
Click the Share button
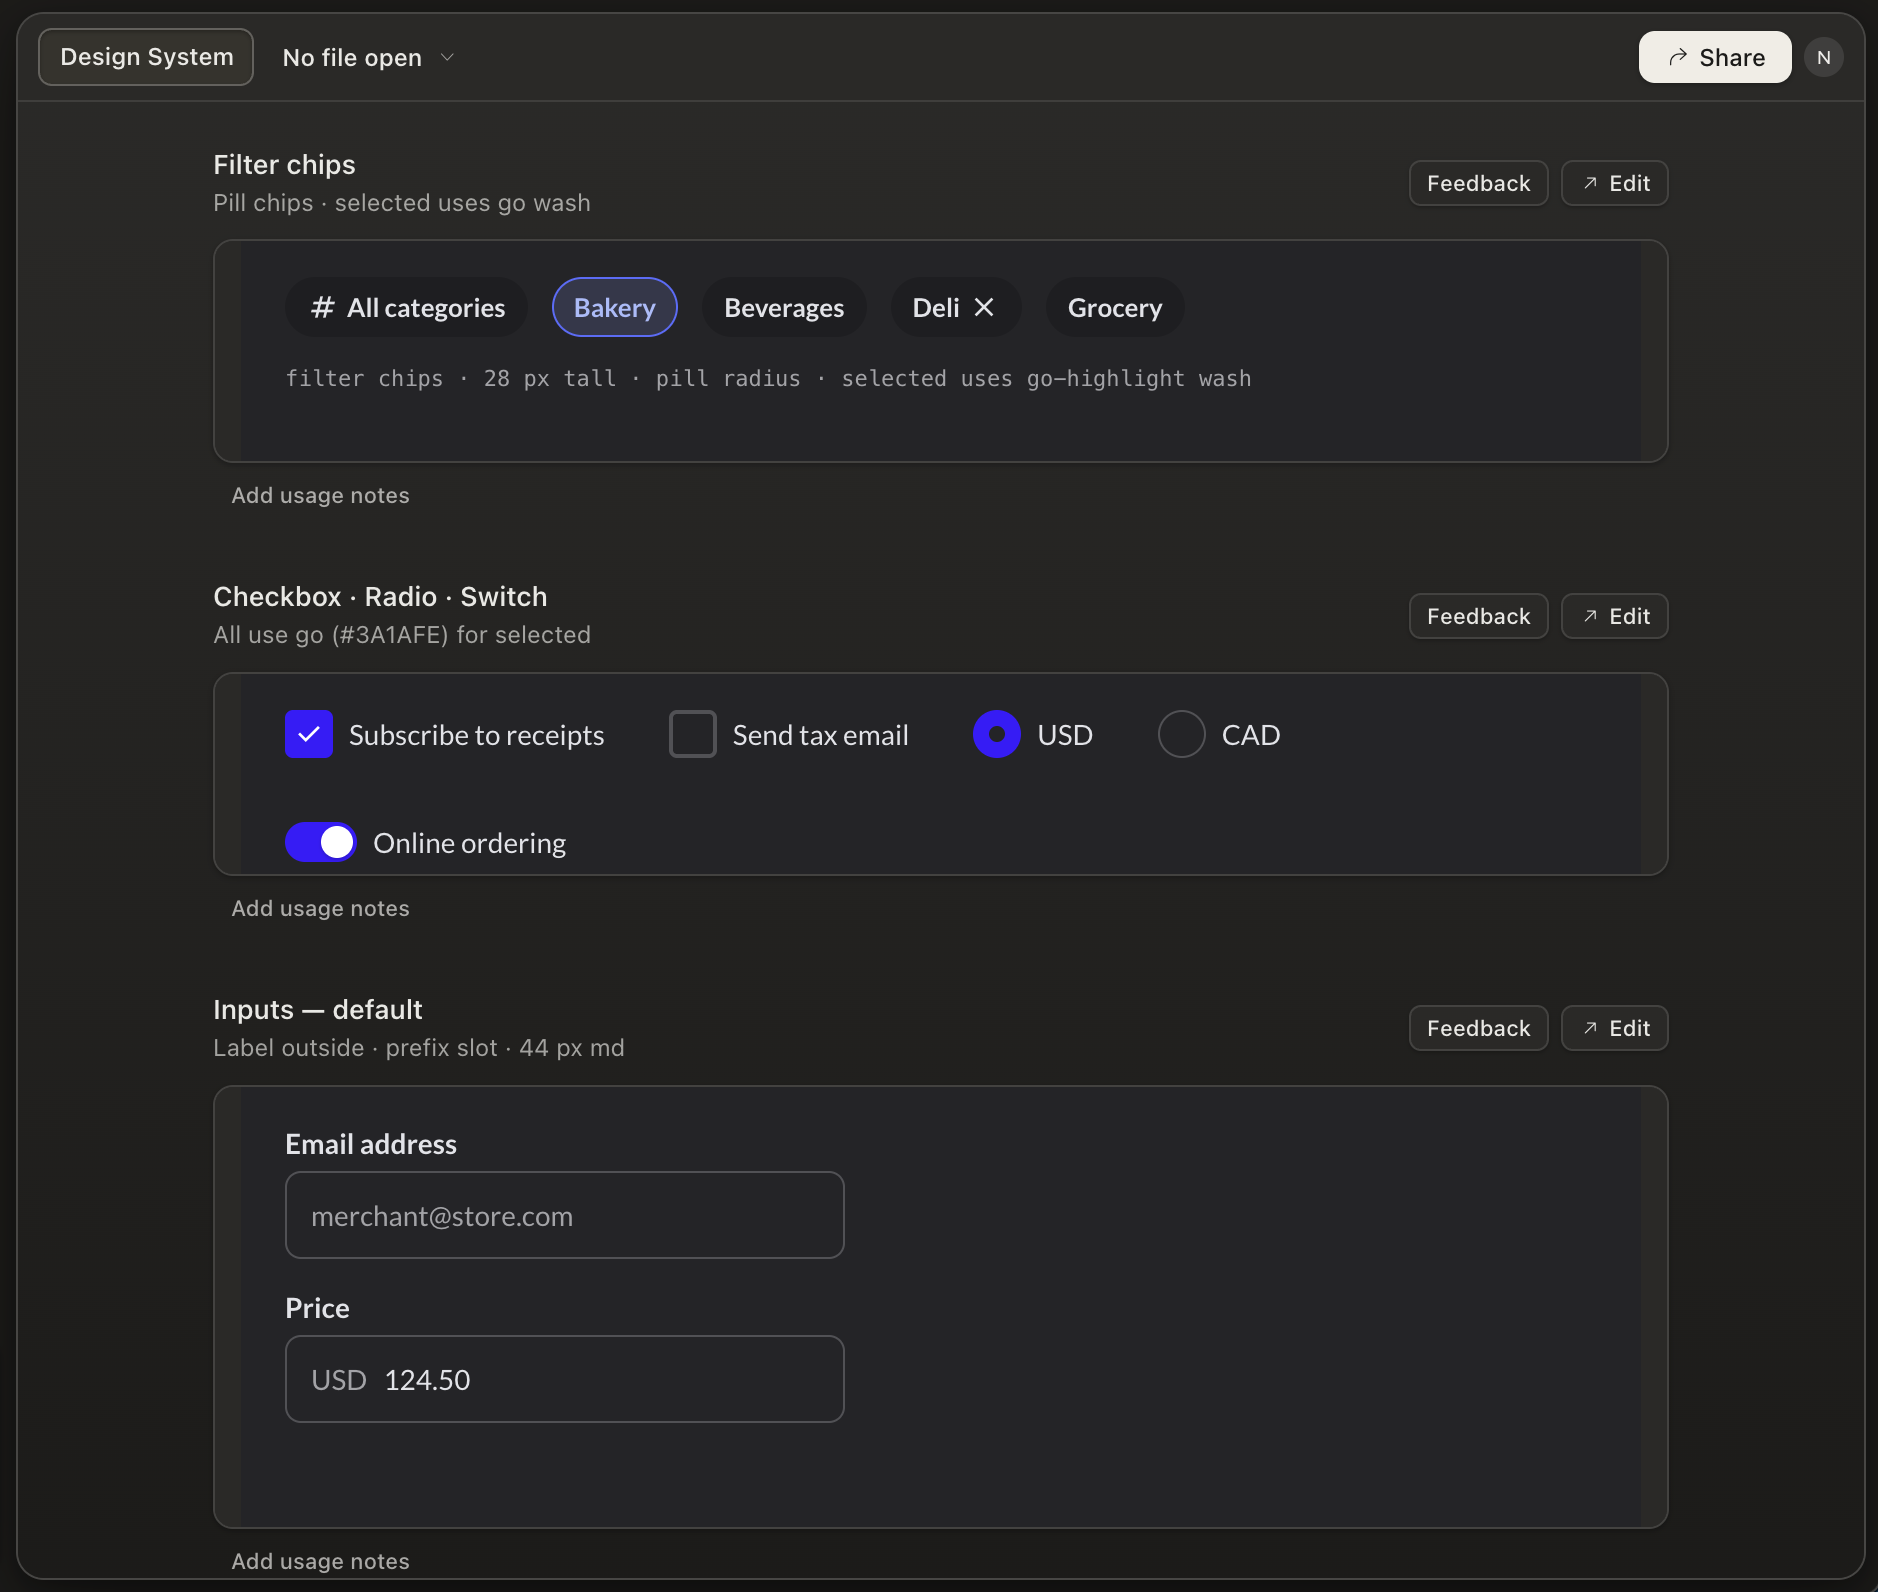1715,57
